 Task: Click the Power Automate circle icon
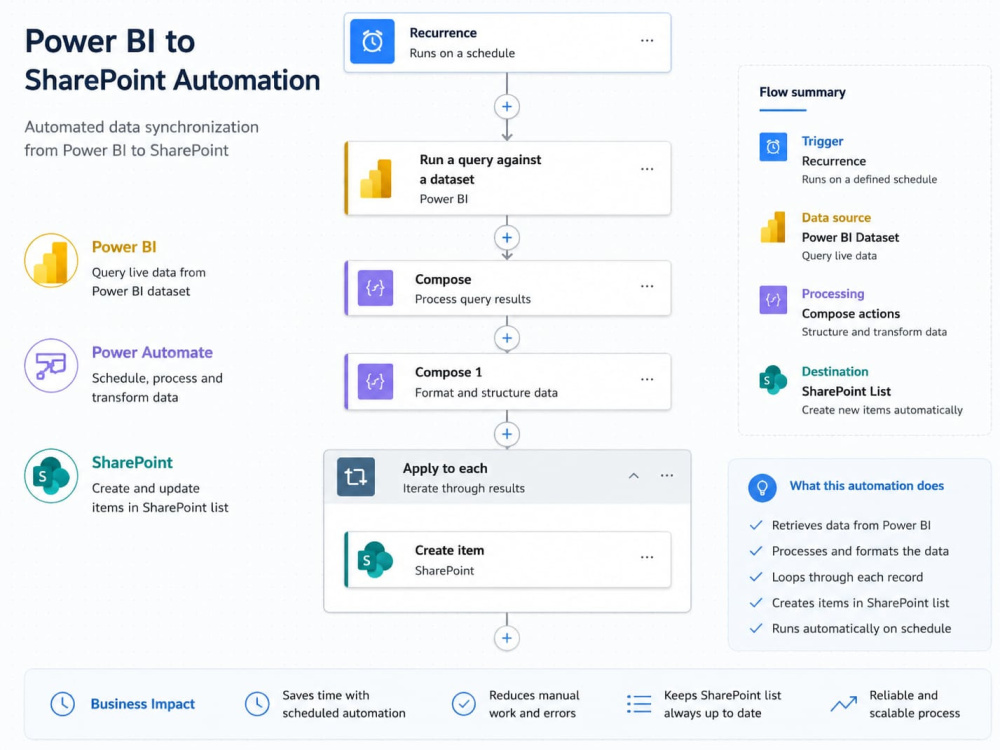(51, 366)
